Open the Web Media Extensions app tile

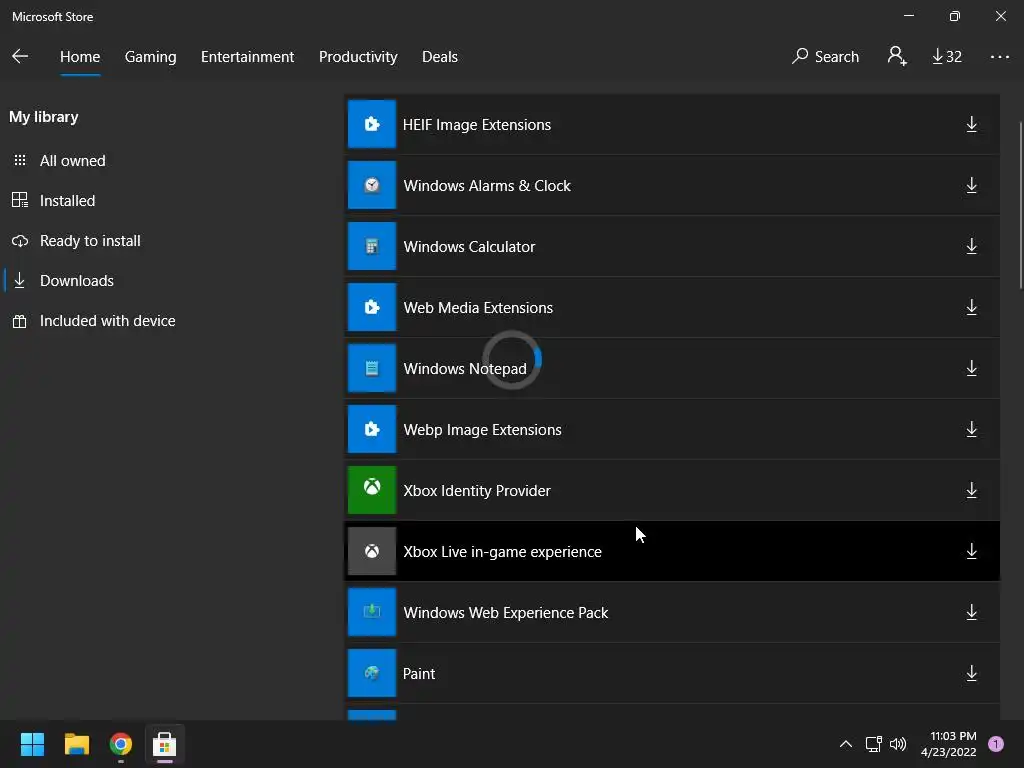click(x=372, y=307)
